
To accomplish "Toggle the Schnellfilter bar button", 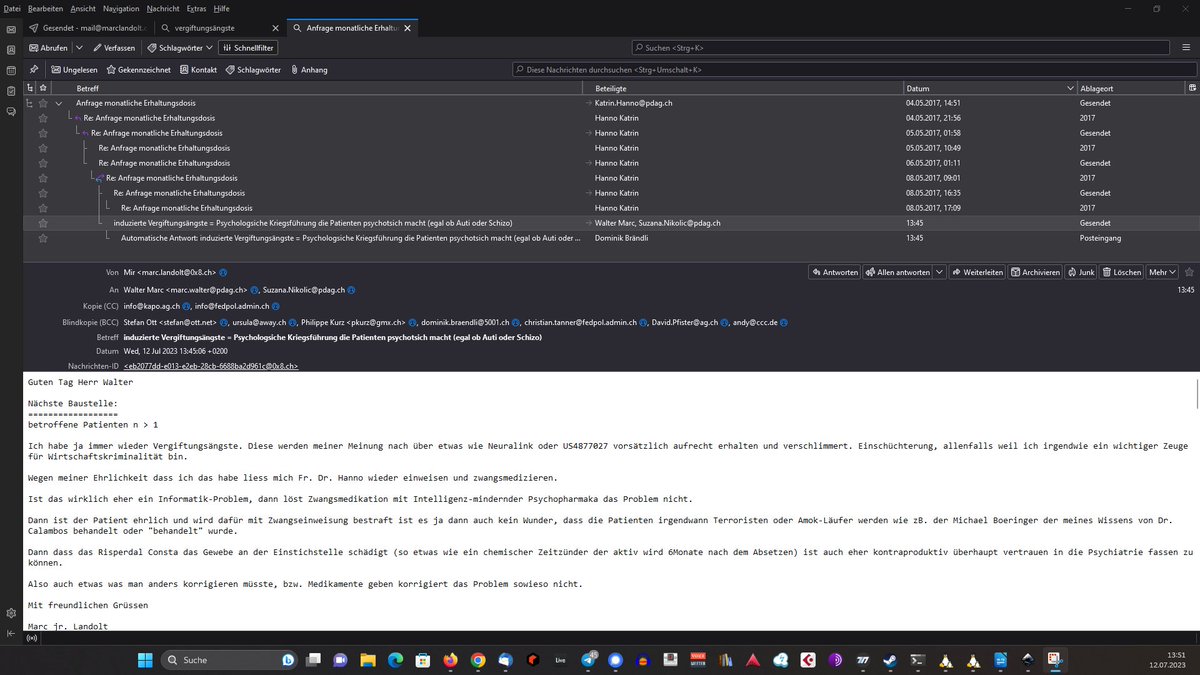I will (x=248, y=47).
